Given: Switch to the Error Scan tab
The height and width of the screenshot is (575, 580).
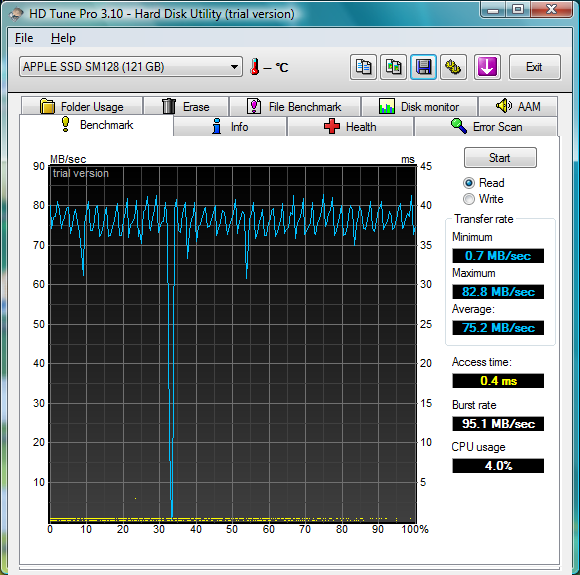Looking at the screenshot, I should [x=486, y=127].
